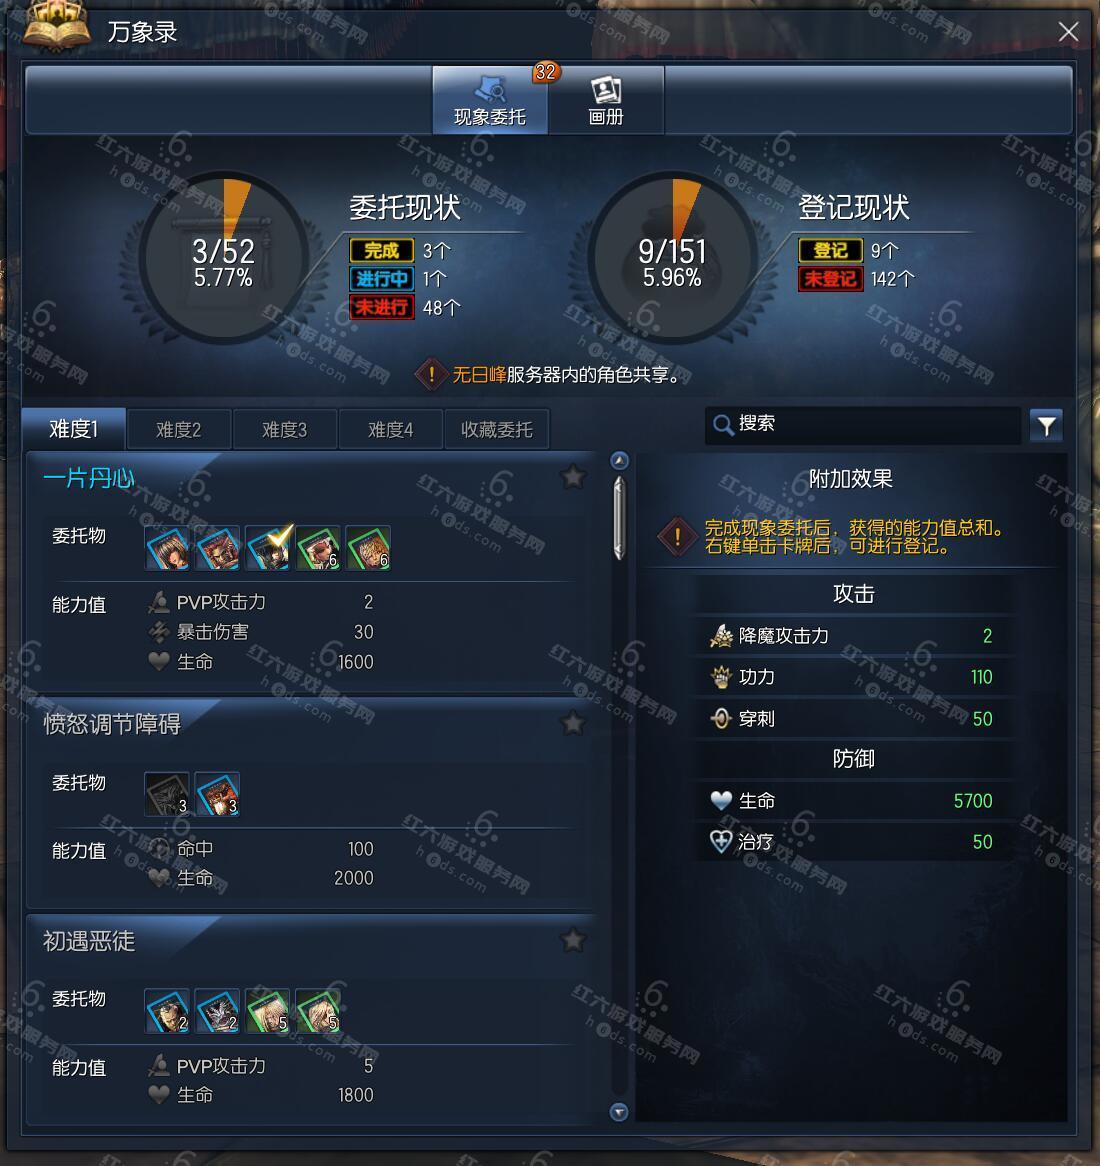
Task: Toggle favorite star for 一片丹心
Action: tap(573, 477)
